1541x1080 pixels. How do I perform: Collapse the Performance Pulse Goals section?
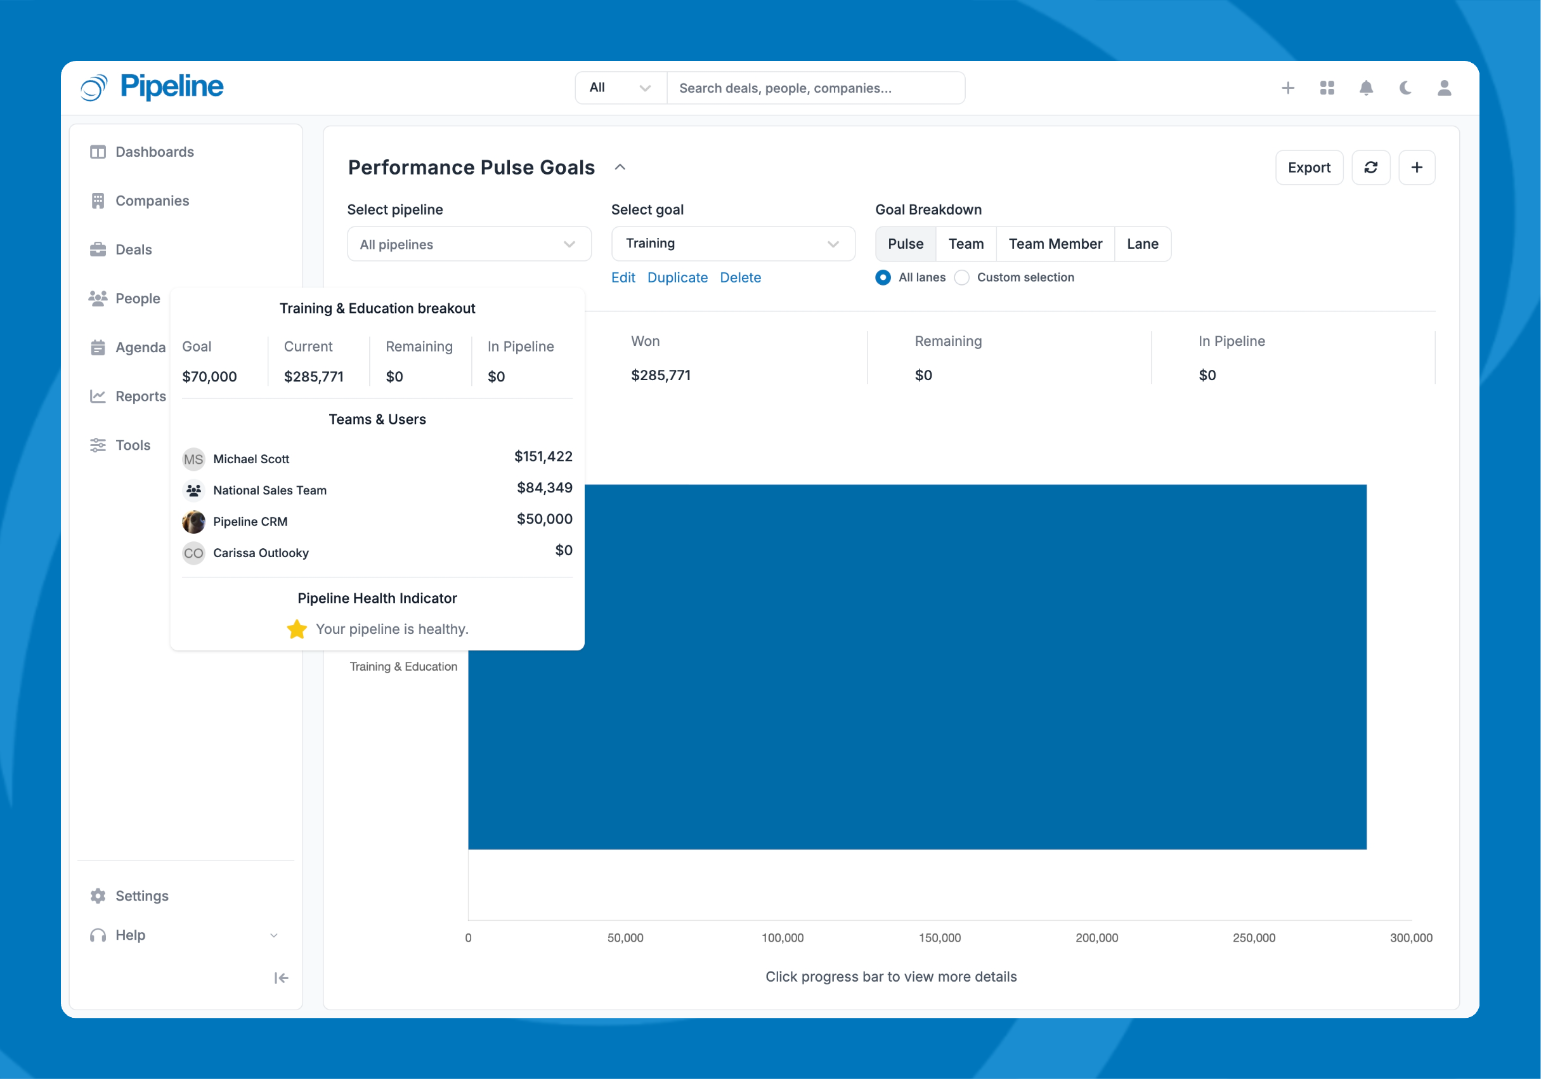pos(620,168)
